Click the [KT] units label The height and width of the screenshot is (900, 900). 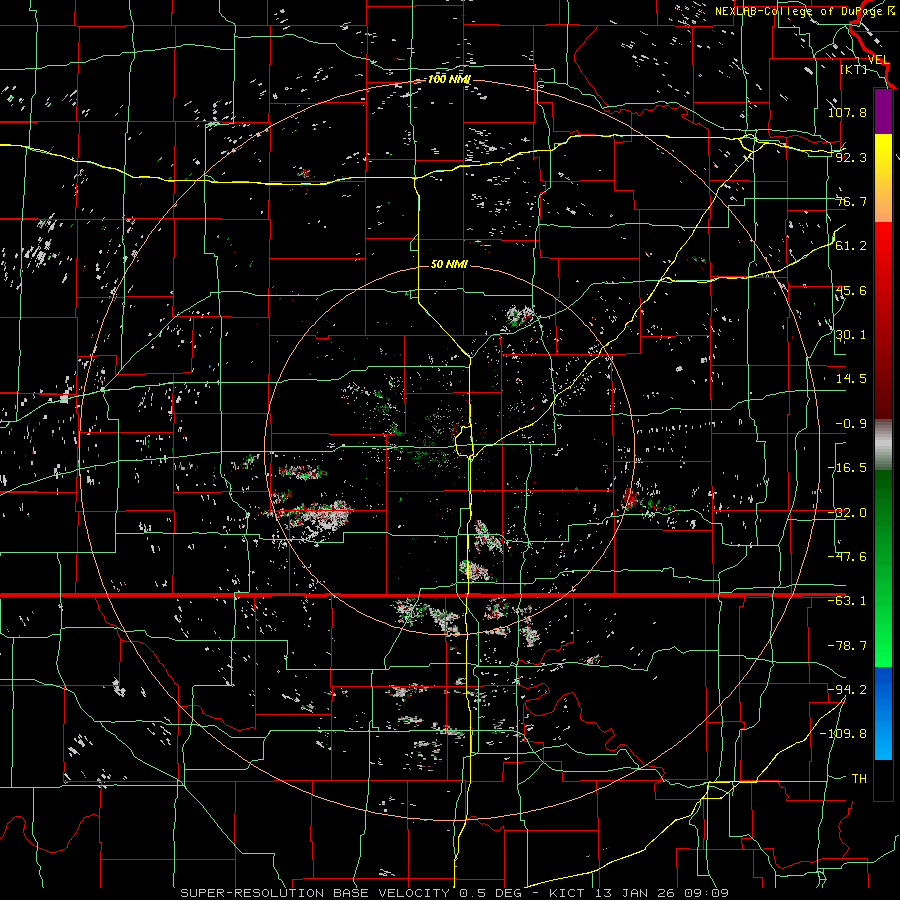[854, 69]
